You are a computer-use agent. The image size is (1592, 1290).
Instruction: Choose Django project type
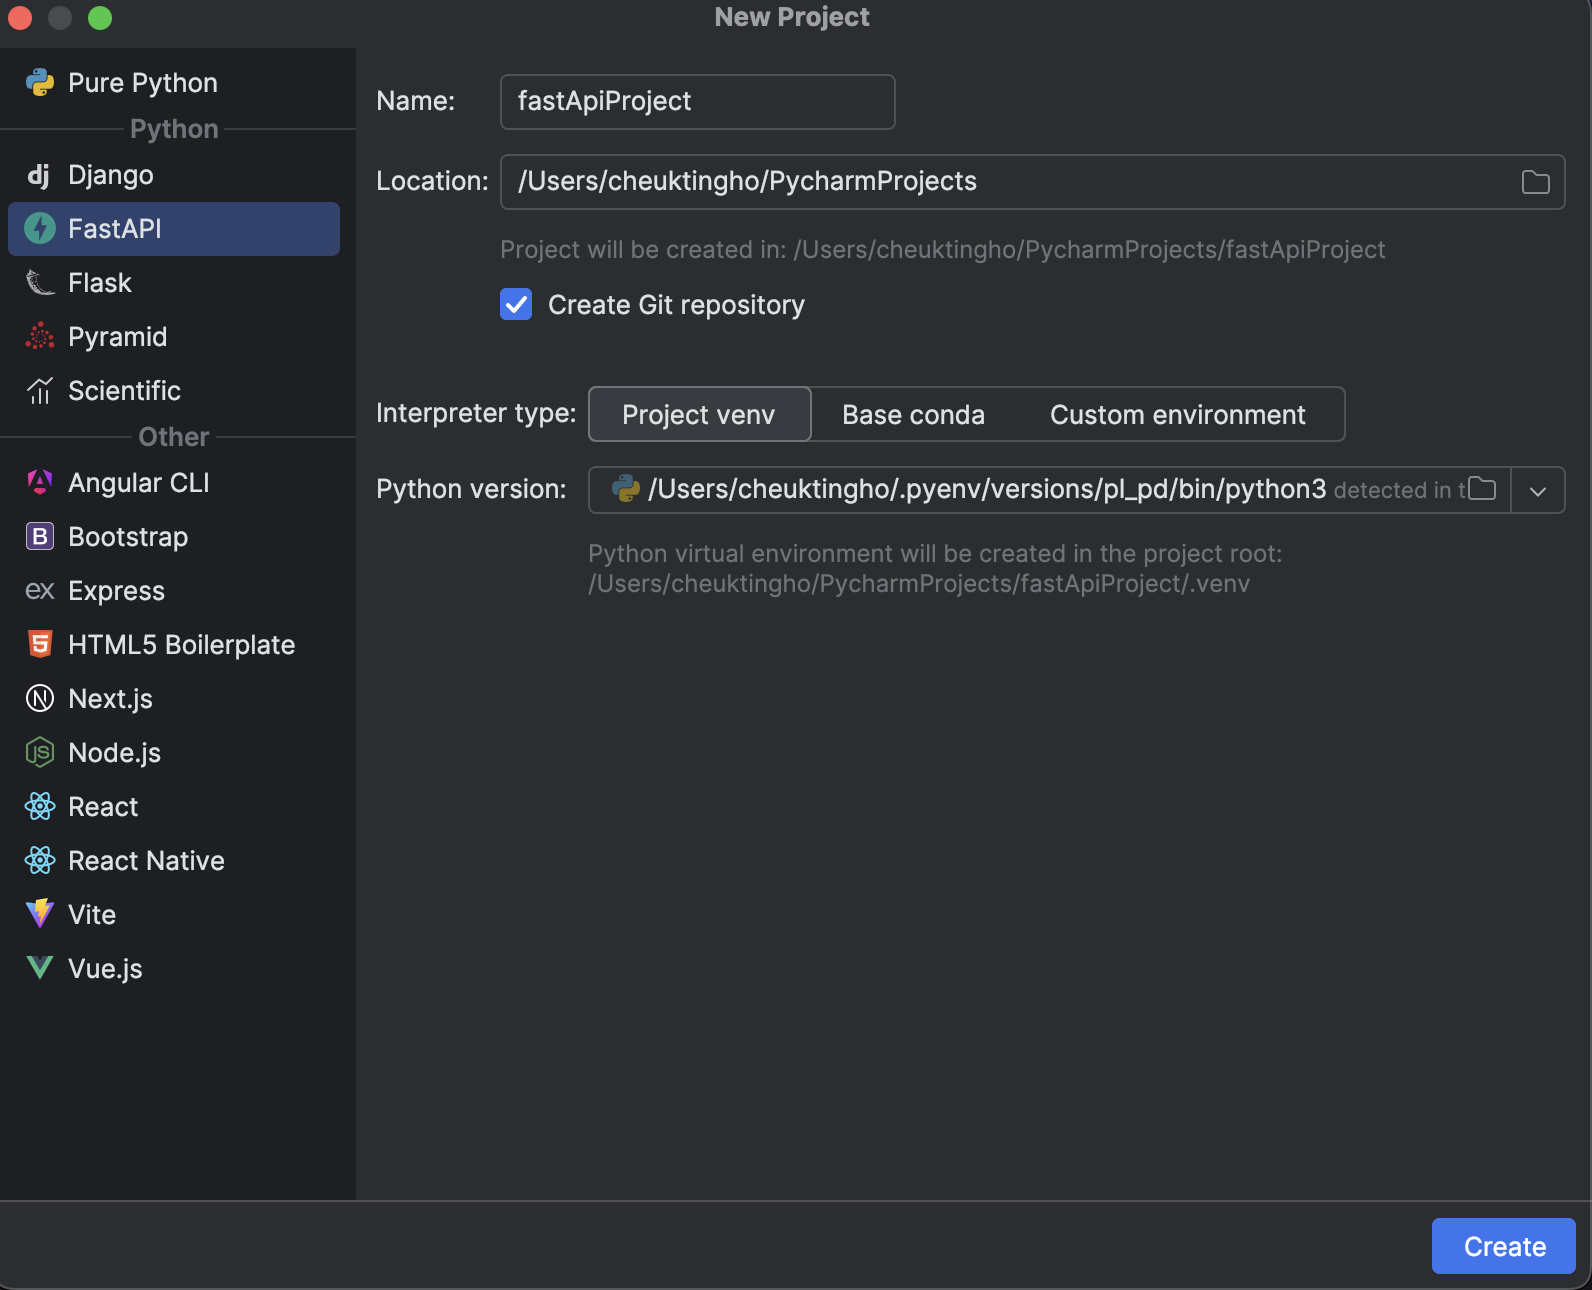click(x=174, y=175)
